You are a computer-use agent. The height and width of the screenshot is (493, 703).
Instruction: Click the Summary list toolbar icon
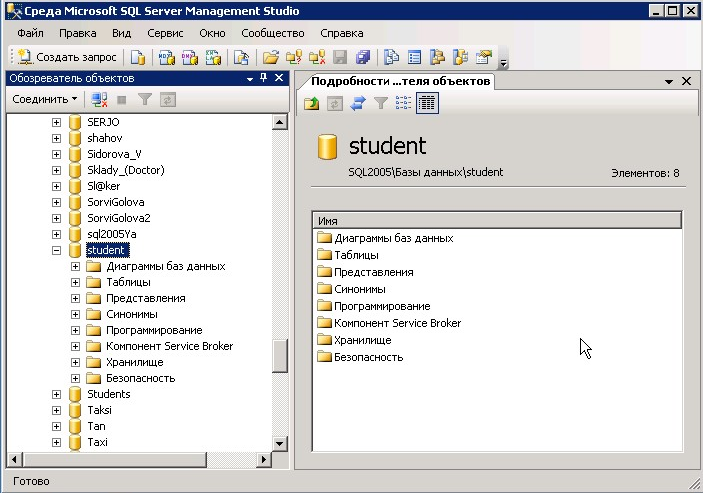pyautogui.click(x=414, y=57)
